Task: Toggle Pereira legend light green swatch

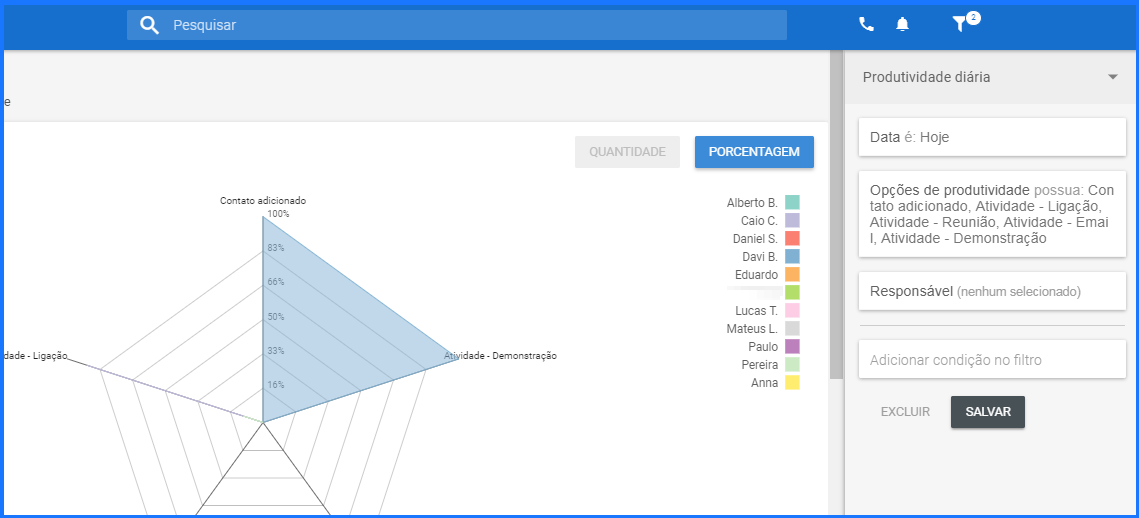Action: coord(793,365)
